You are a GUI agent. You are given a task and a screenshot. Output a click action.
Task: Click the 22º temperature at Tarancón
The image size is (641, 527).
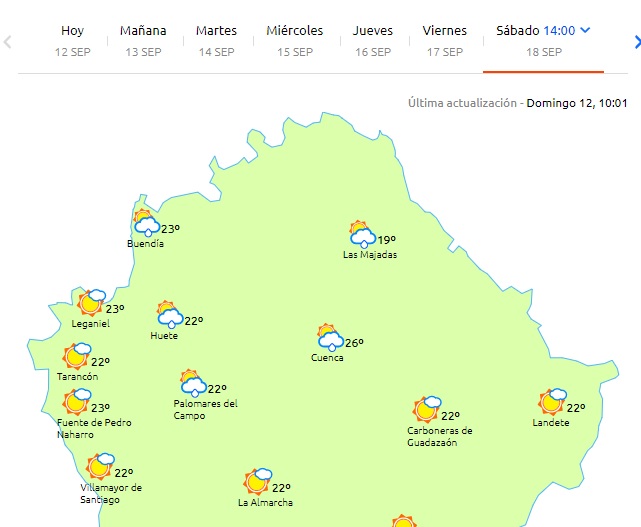[x=100, y=362]
